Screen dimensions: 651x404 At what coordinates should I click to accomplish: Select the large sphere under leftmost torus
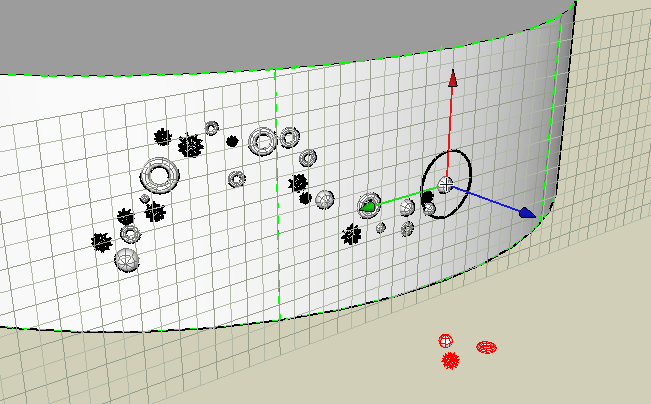127,260
